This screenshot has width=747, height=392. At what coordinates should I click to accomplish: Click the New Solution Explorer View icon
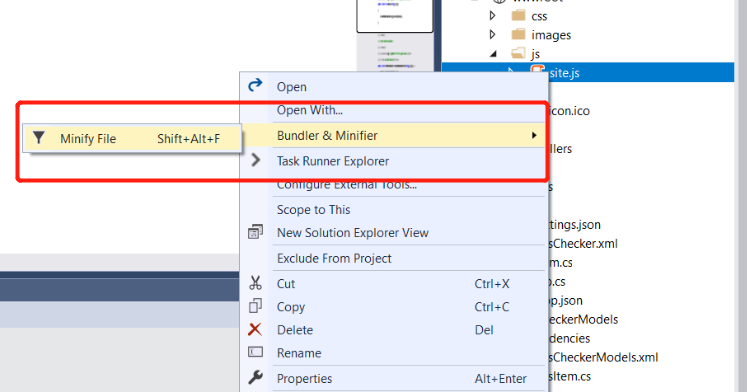pos(255,232)
